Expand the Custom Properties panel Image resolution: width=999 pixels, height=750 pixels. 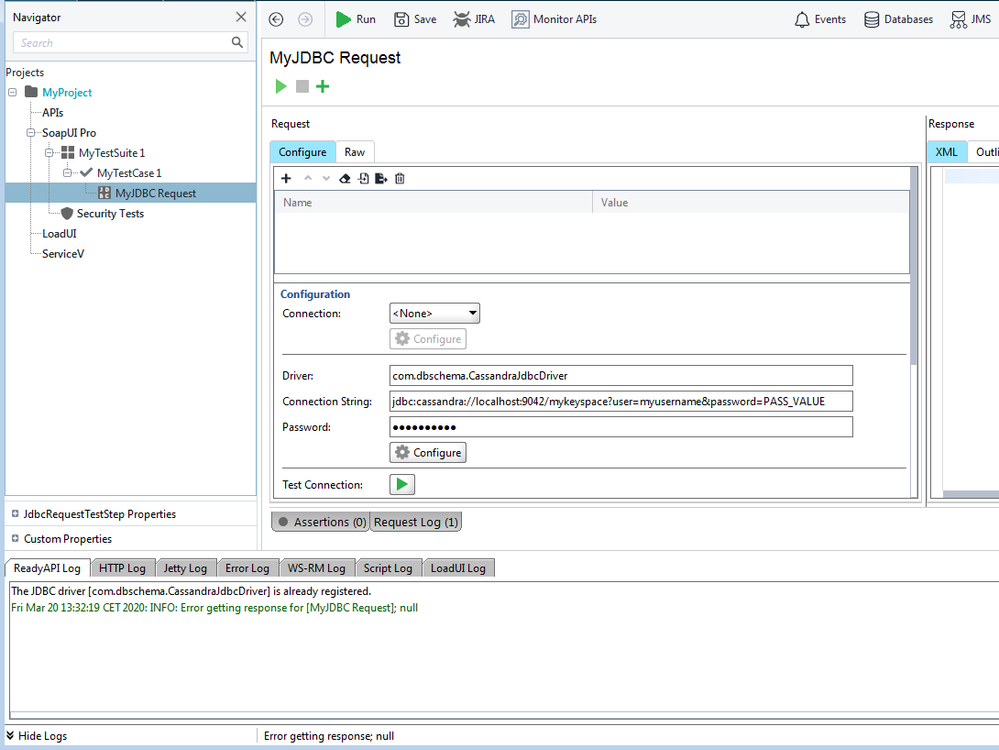point(15,539)
